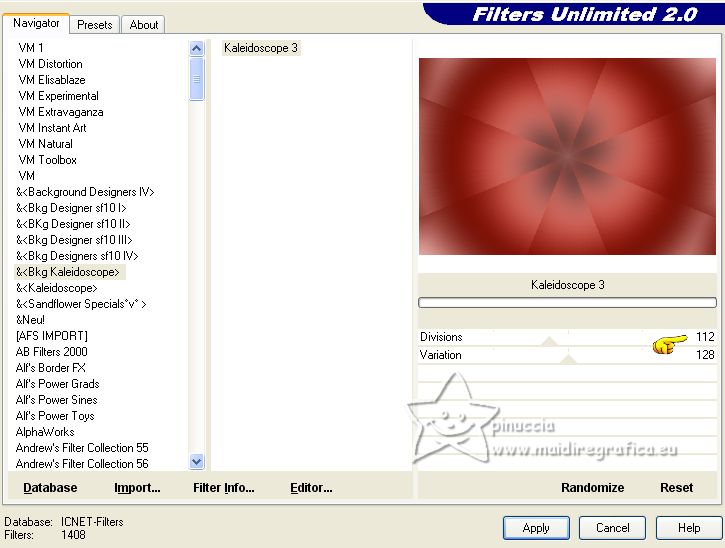Select &<Bkg Designer sf10 I> category
This screenshot has height=548, width=725.
point(71,208)
